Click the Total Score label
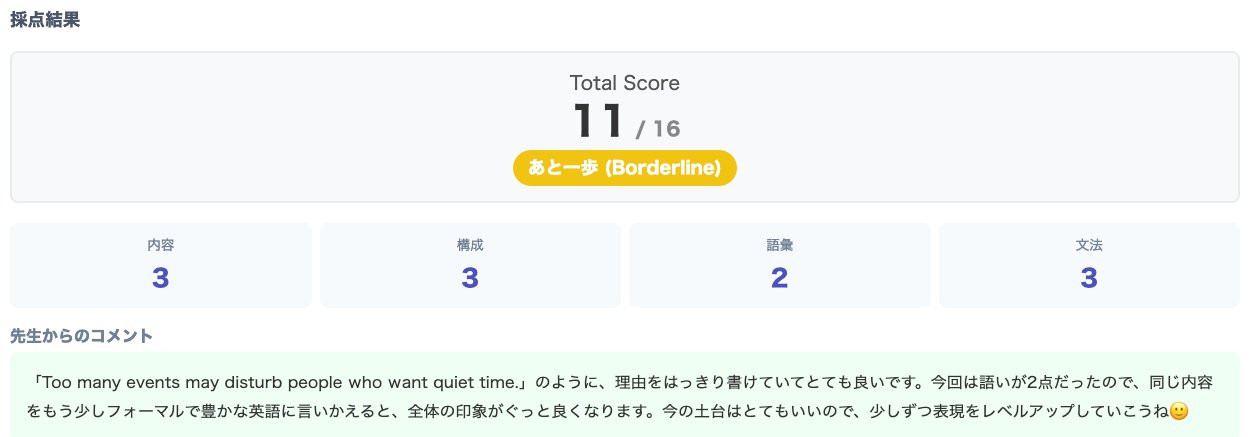 625,83
